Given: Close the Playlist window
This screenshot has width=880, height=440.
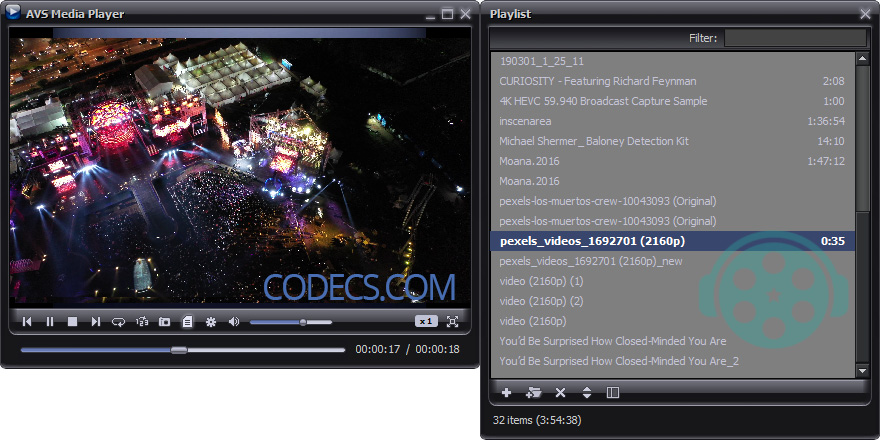Looking at the screenshot, I should [865, 14].
